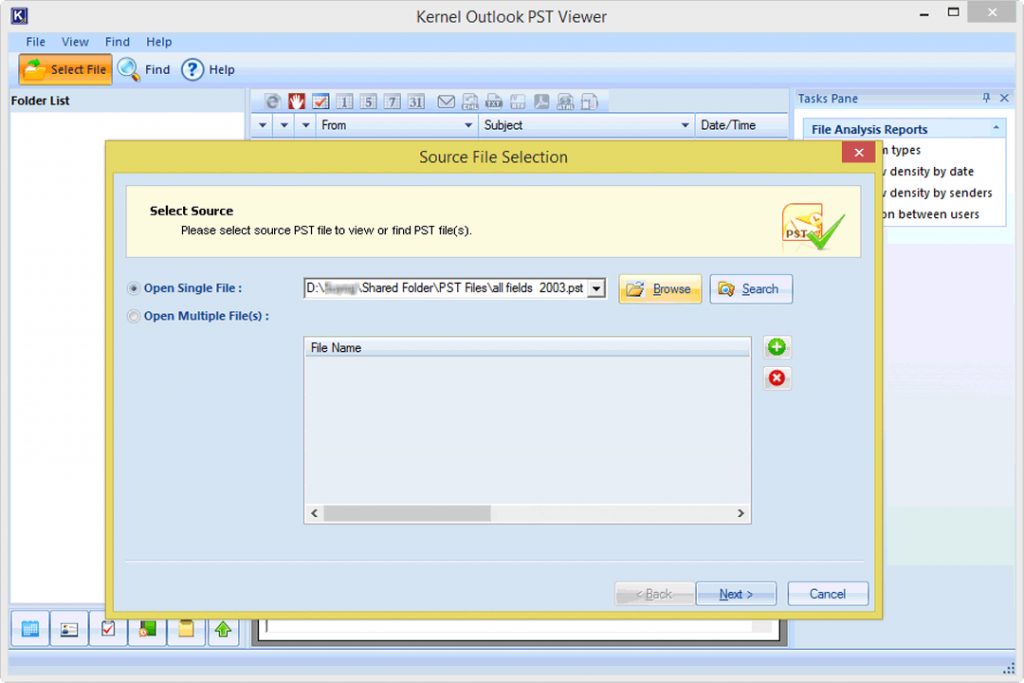Open the second narrow column dropdown arrow
Screen dimensions: 1024x683
(x=284, y=125)
